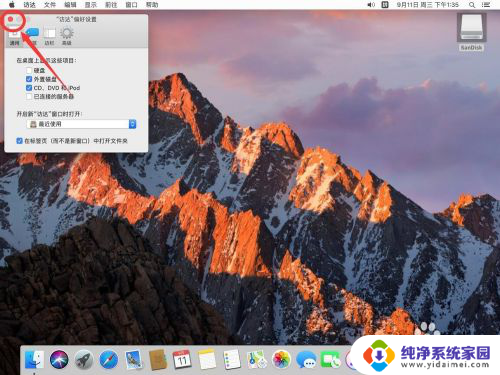Toggle the open folders in tabs checkbox
The image size is (500, 375).
20,141
